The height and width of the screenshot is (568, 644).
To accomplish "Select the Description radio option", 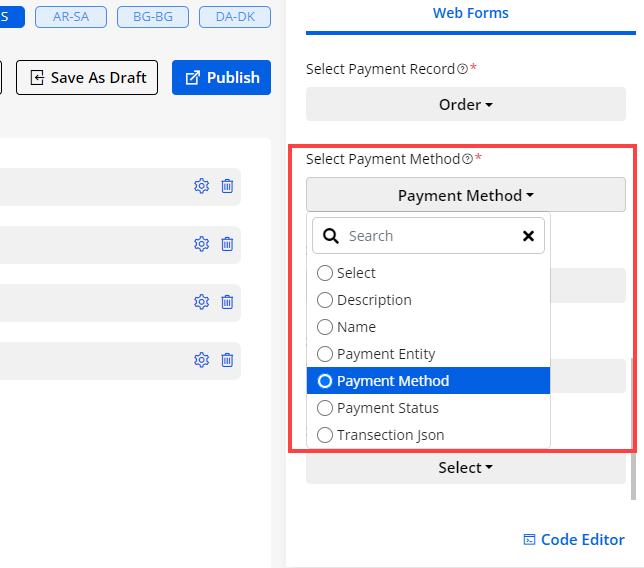I will [x=325, y=300].
